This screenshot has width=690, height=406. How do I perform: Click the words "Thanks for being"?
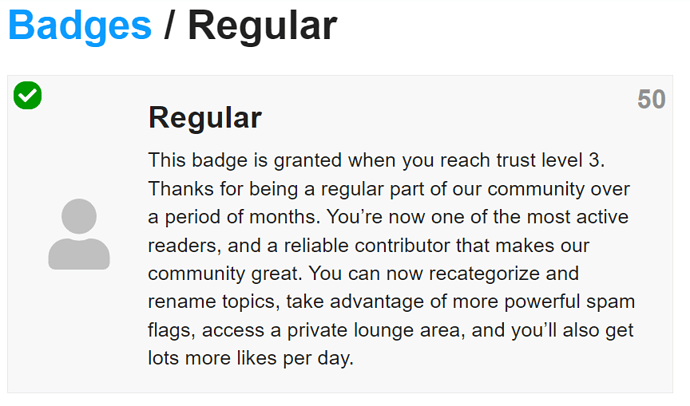pyautogui.click(x=211, y=188)
